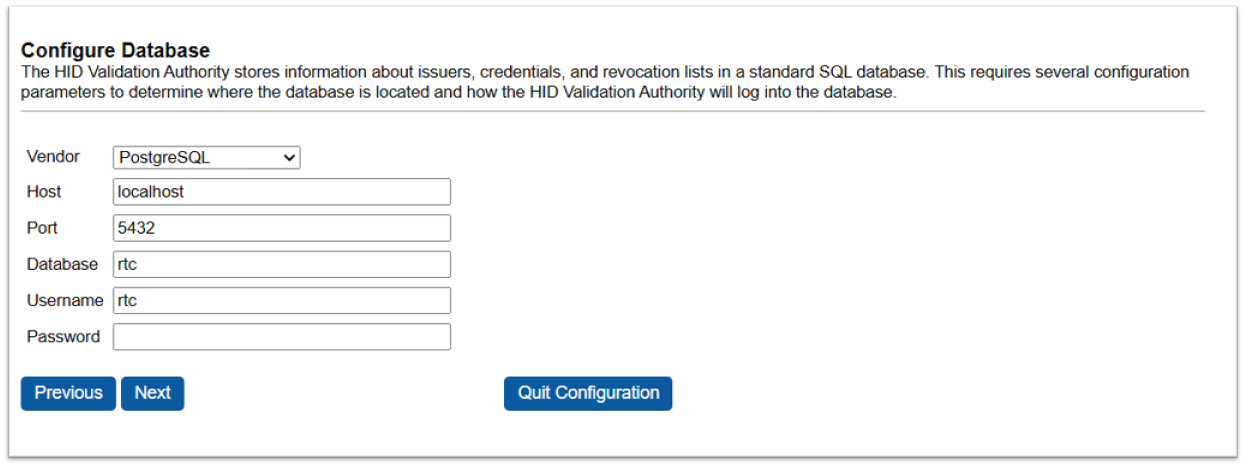Click the sentence beginning 'The HID Validation Authority stores'
The image size is (1245, 467).
[400, 73]
